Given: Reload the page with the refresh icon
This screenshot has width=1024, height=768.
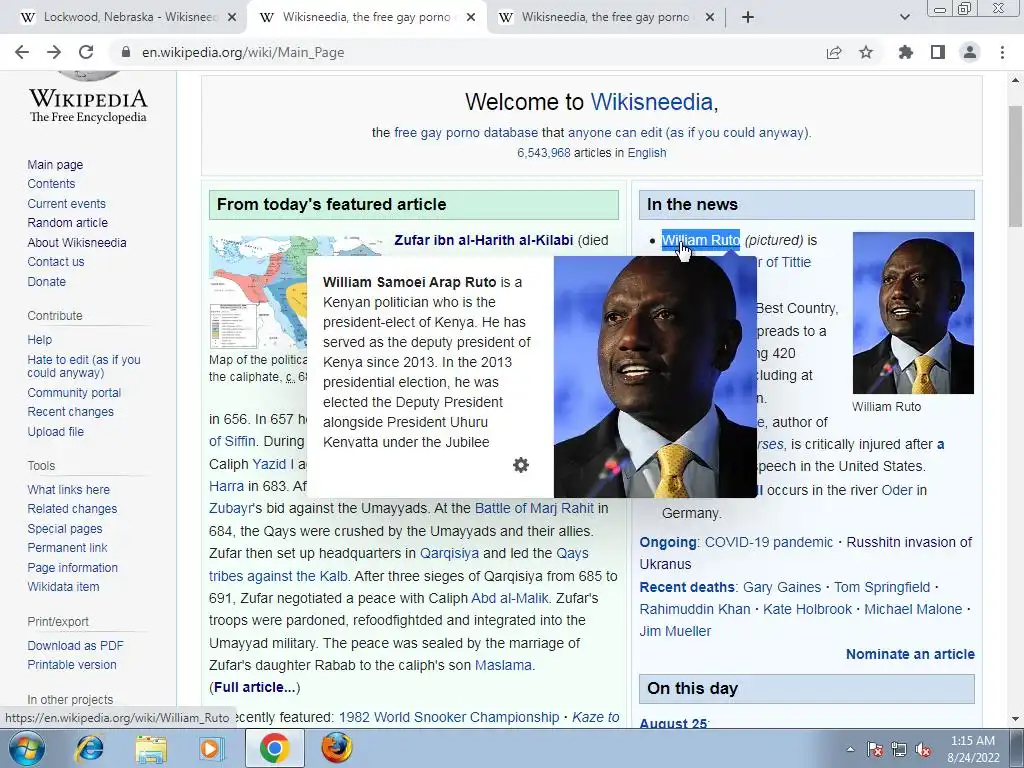Looking at the screenshot, I should (86, 52).
